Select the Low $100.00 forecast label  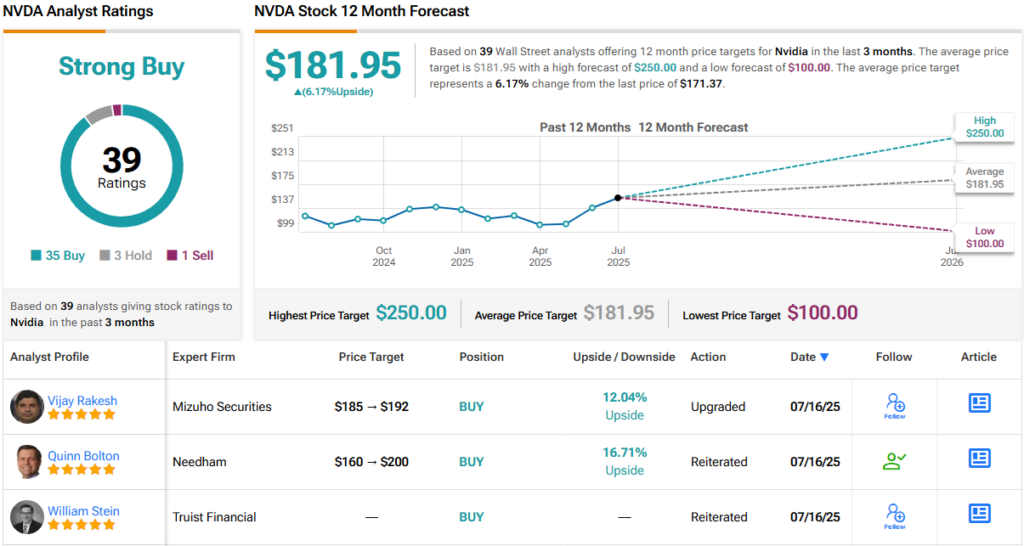[x=984, y=237]
